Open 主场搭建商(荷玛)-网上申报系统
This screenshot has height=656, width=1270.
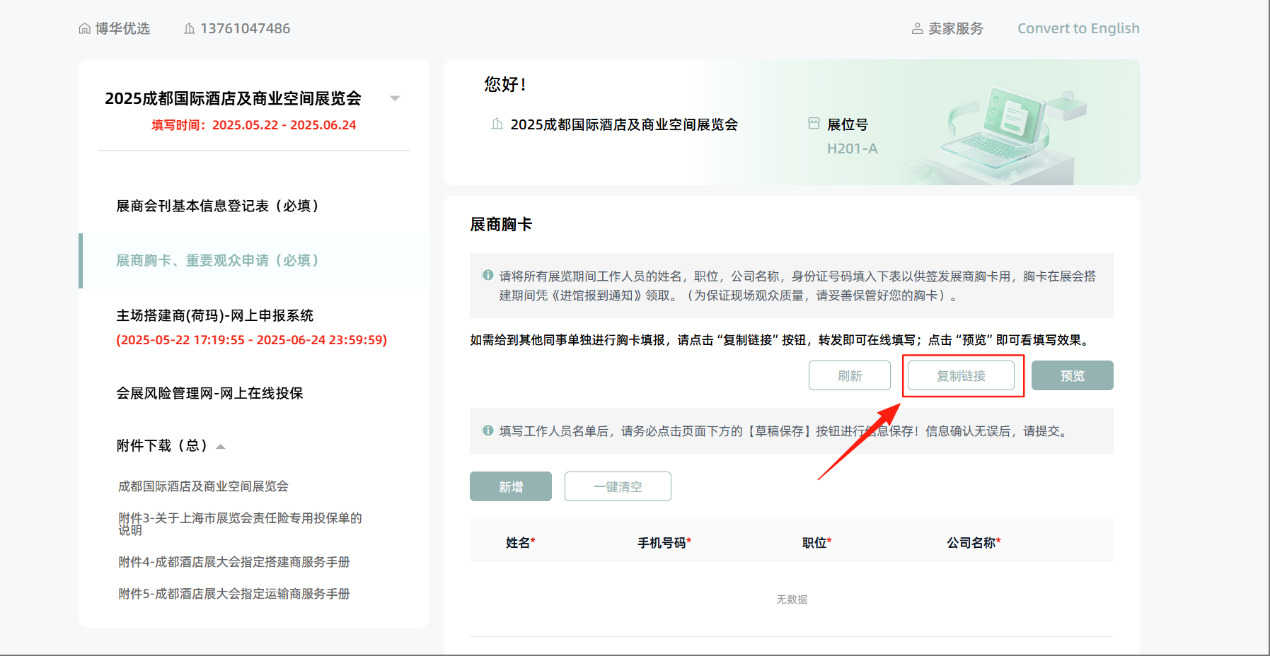pos(214,316)
